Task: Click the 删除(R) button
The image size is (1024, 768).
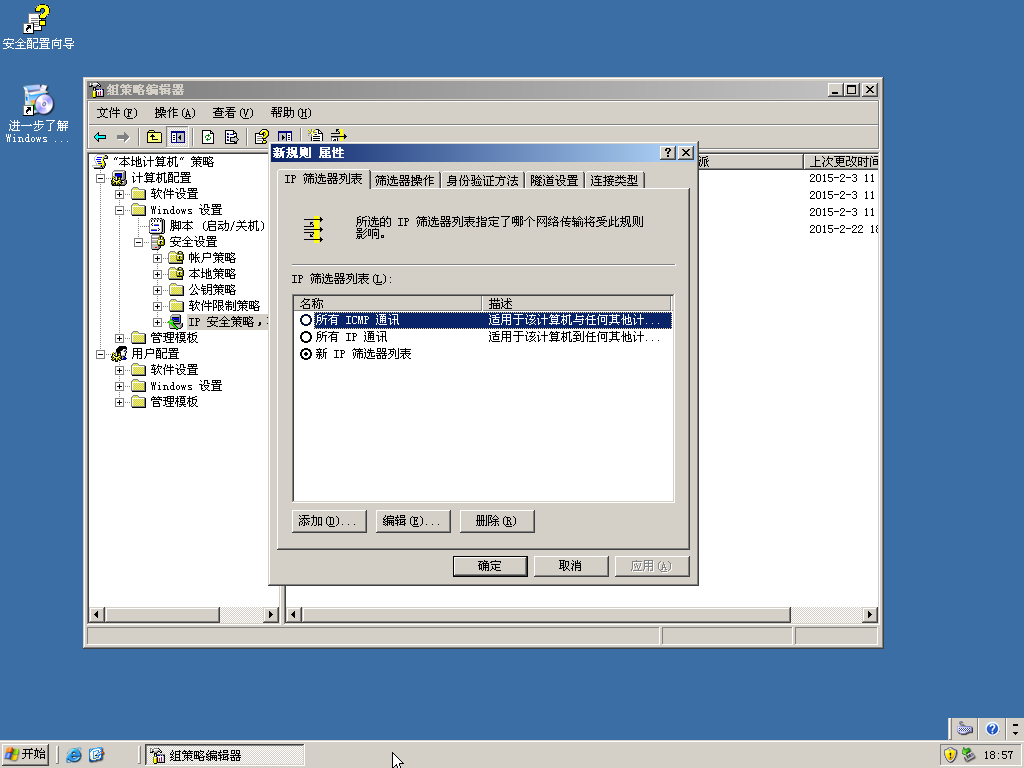Action: (x=497, y=521)
